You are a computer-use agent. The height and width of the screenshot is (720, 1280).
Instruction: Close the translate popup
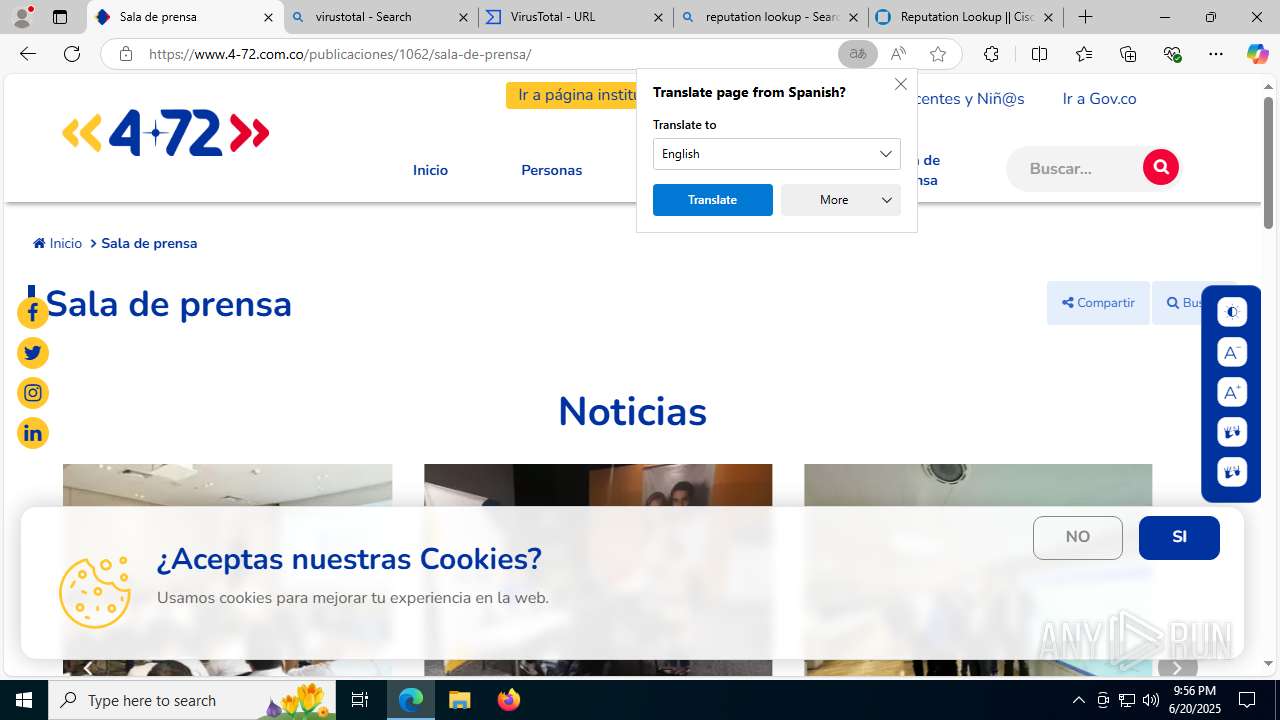tap(901, 85)
